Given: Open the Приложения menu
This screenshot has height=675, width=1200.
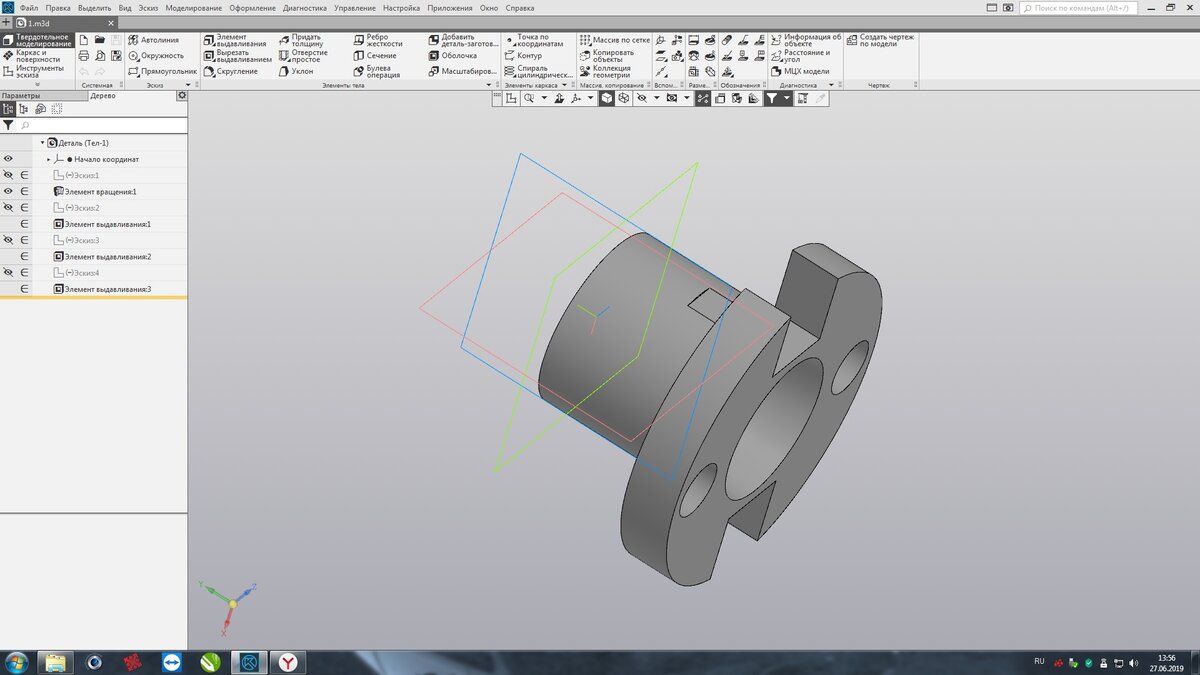Looking at the screenshot, I should tap(450, 7).
